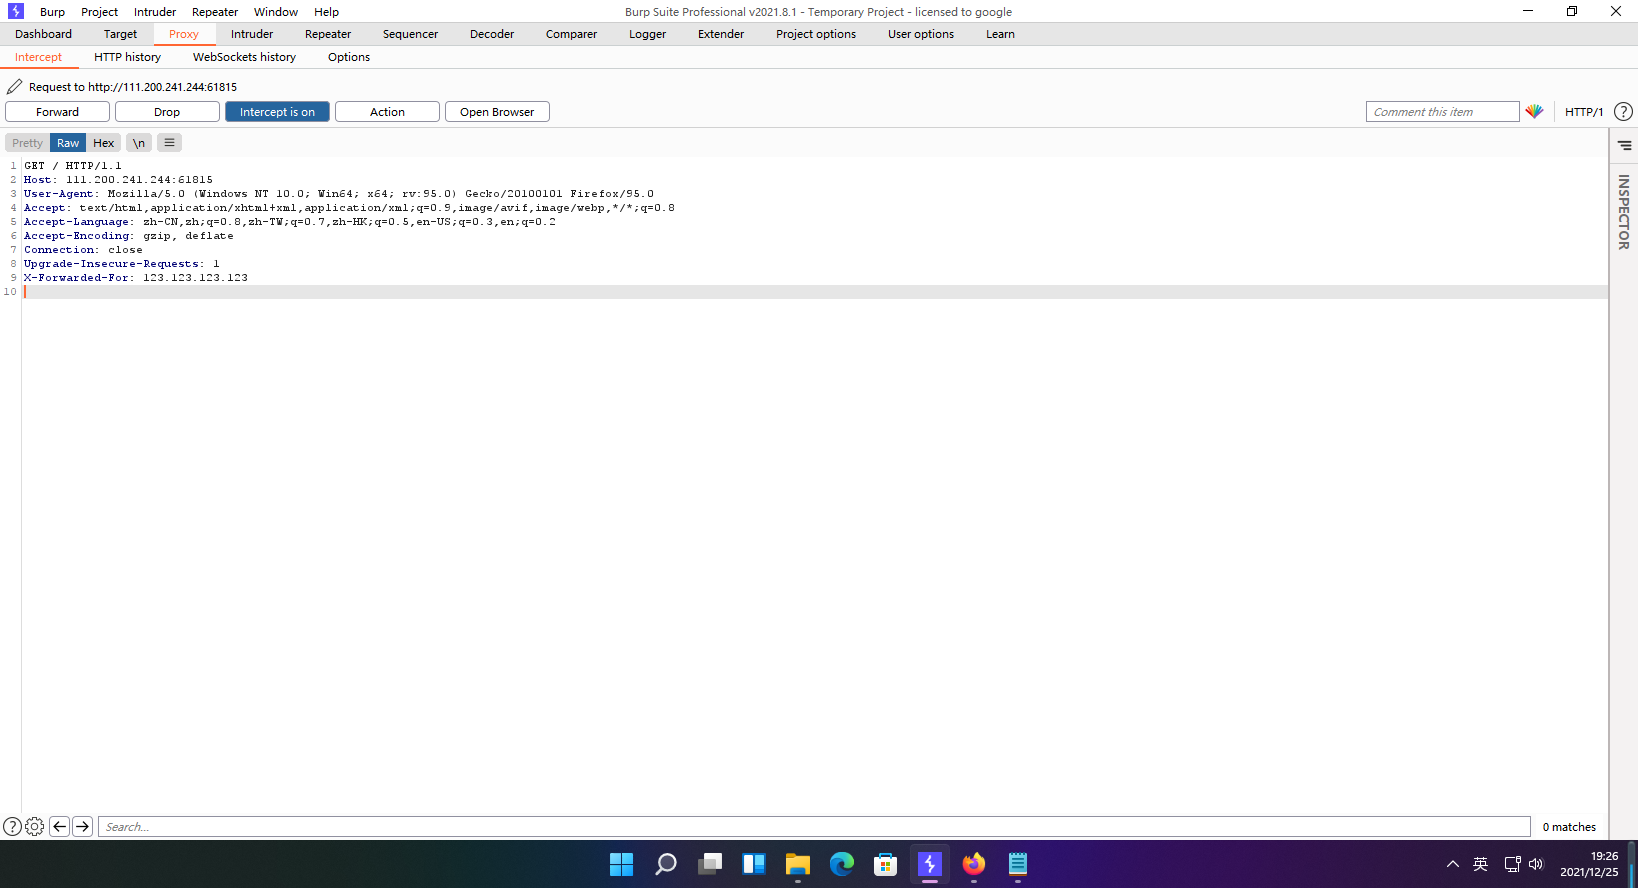The height and width of the screenshot is (888, 1638).
Task: Toggle the Intercept is on button
Action: click(277, 112)
